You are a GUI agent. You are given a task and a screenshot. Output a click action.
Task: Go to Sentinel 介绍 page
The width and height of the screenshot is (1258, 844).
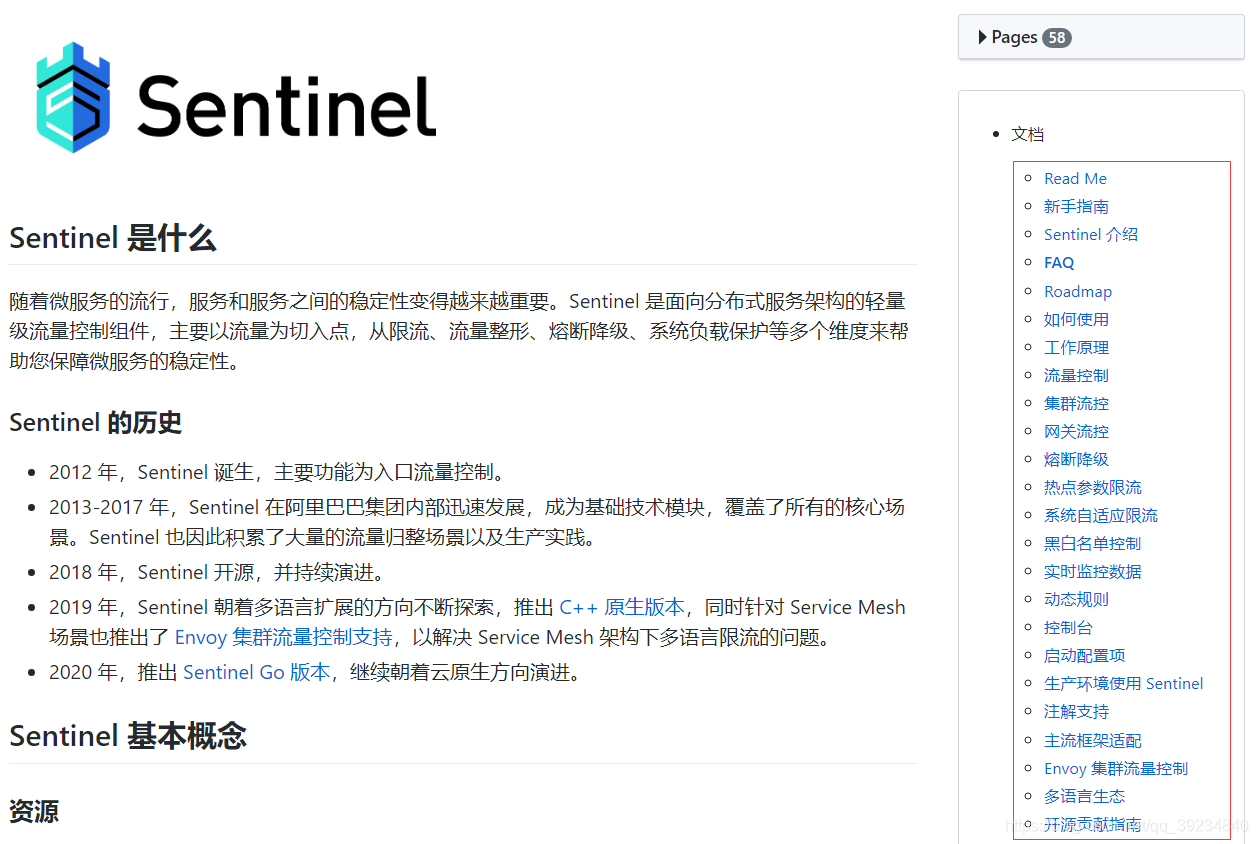point(1091,234)
